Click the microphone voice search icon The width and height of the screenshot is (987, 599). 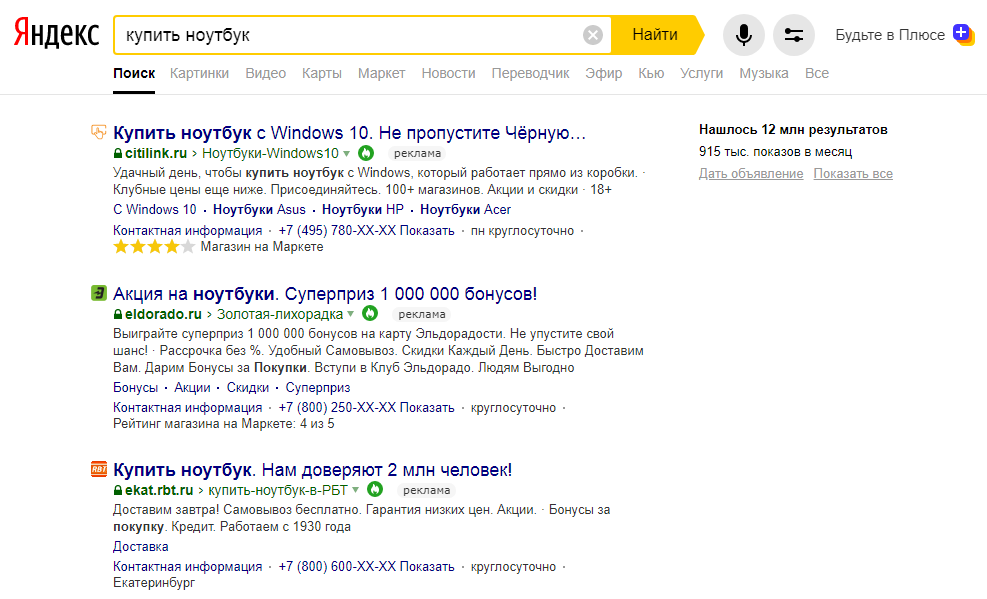click(x=743, y=35)
